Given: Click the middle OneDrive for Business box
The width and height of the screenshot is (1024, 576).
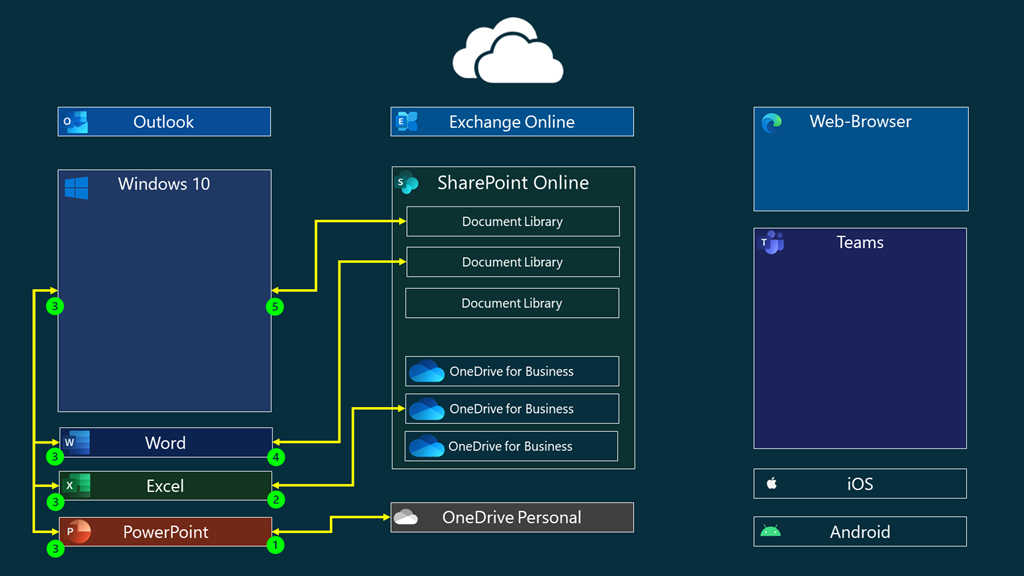Looking at the screenshot, I should pos(512,409).
